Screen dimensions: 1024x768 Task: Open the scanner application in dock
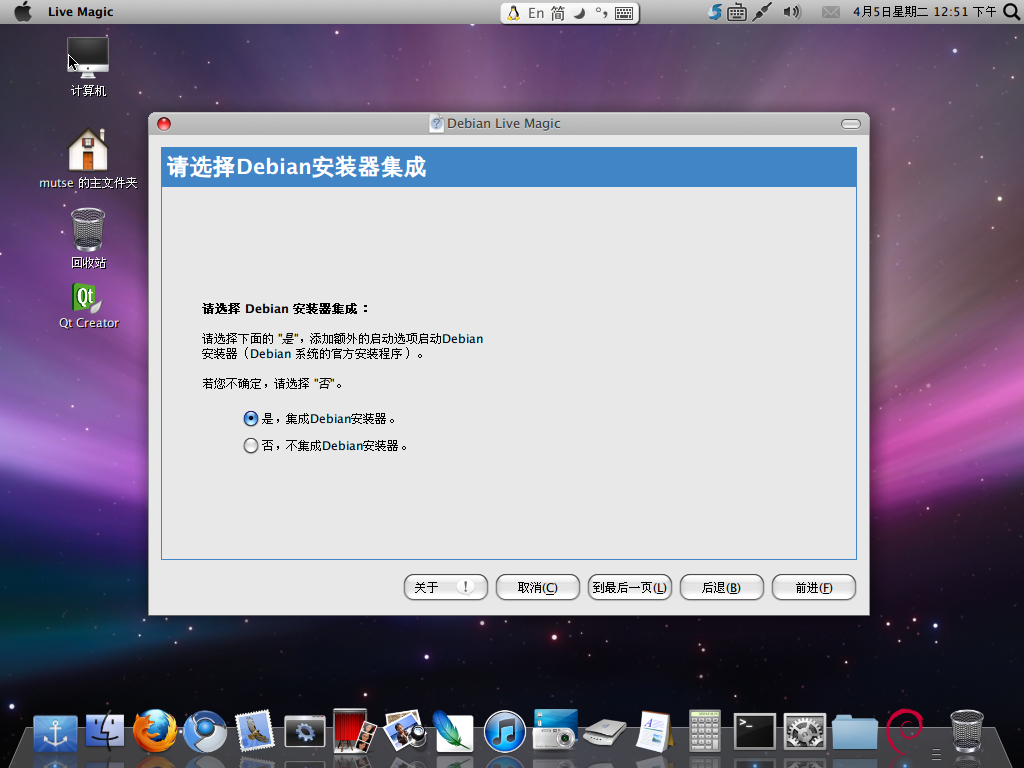(605, 733)
